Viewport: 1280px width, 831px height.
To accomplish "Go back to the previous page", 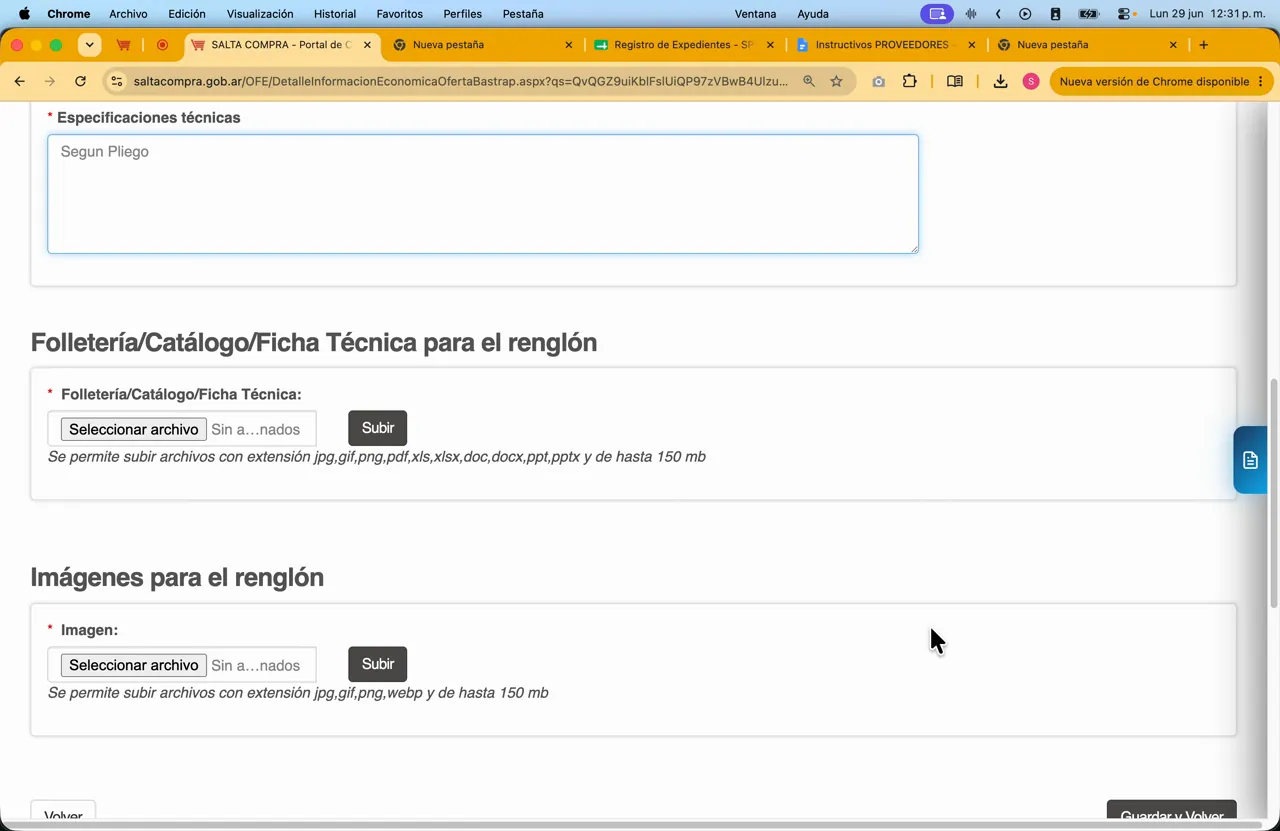I will 20,81.
